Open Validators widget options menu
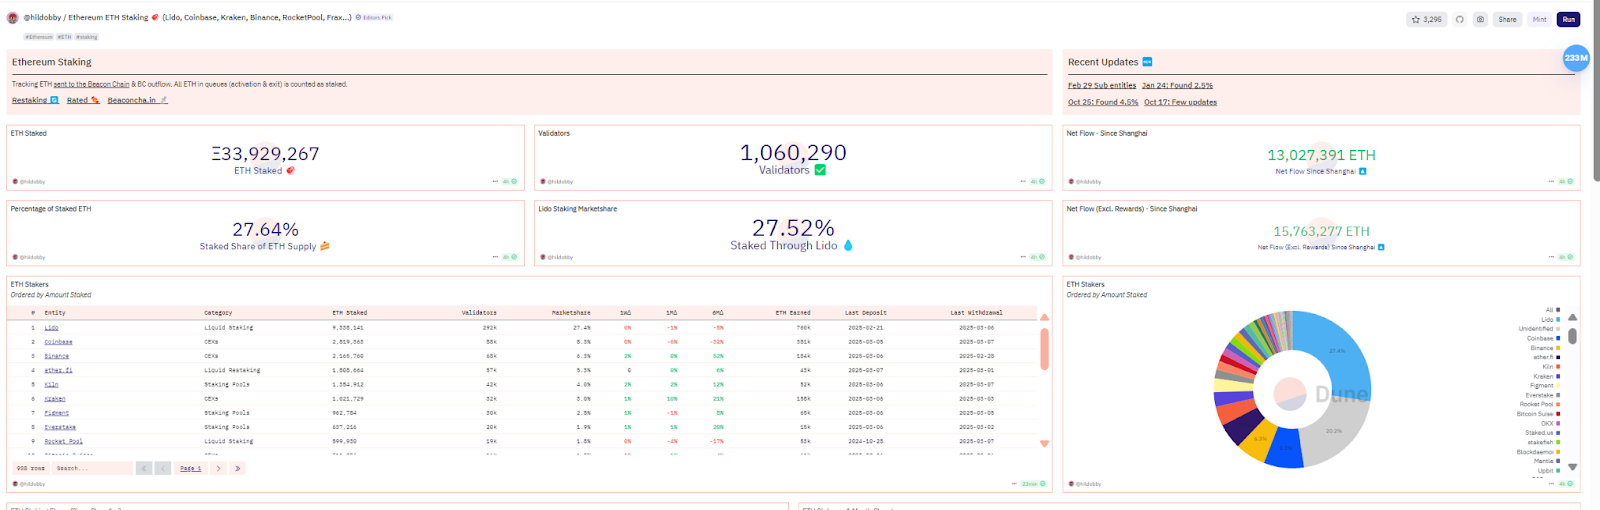 coord(1023,182)
